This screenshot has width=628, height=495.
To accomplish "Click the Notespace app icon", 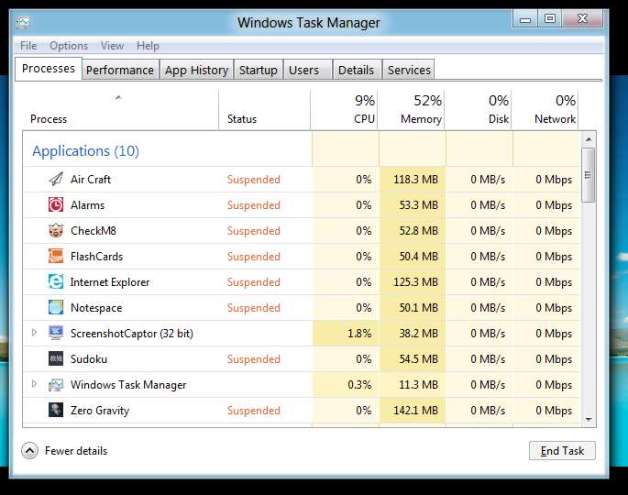I will 56,307.
